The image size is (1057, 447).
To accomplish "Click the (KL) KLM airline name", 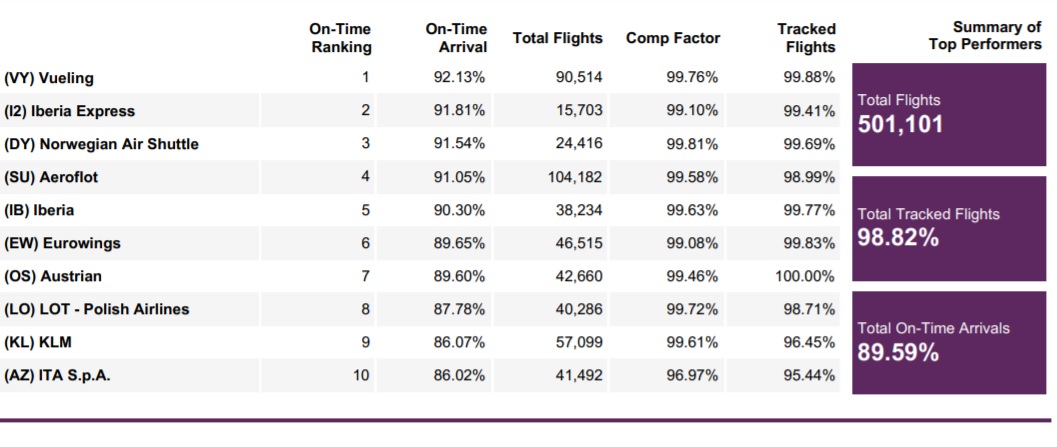I will (x=38, y=342).
